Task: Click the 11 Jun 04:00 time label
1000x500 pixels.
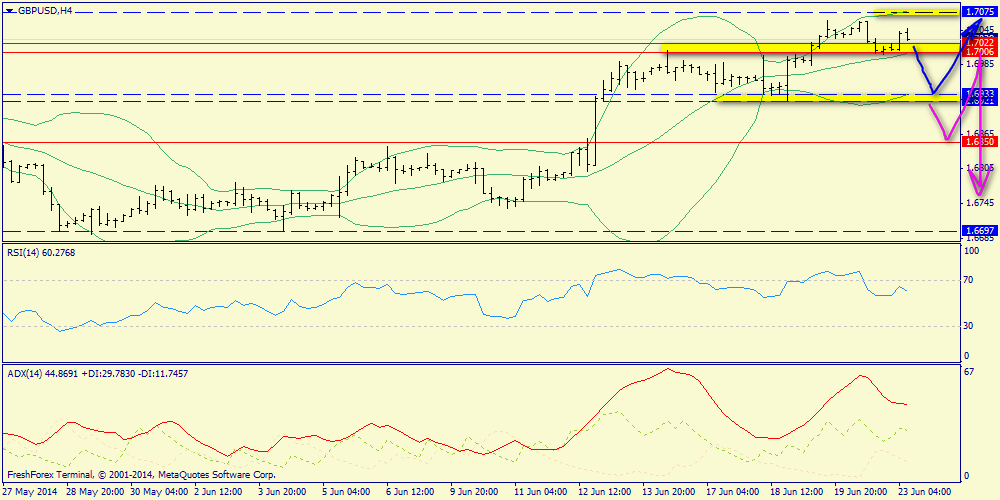Action: pyautogui.click(x=540, y=492)
